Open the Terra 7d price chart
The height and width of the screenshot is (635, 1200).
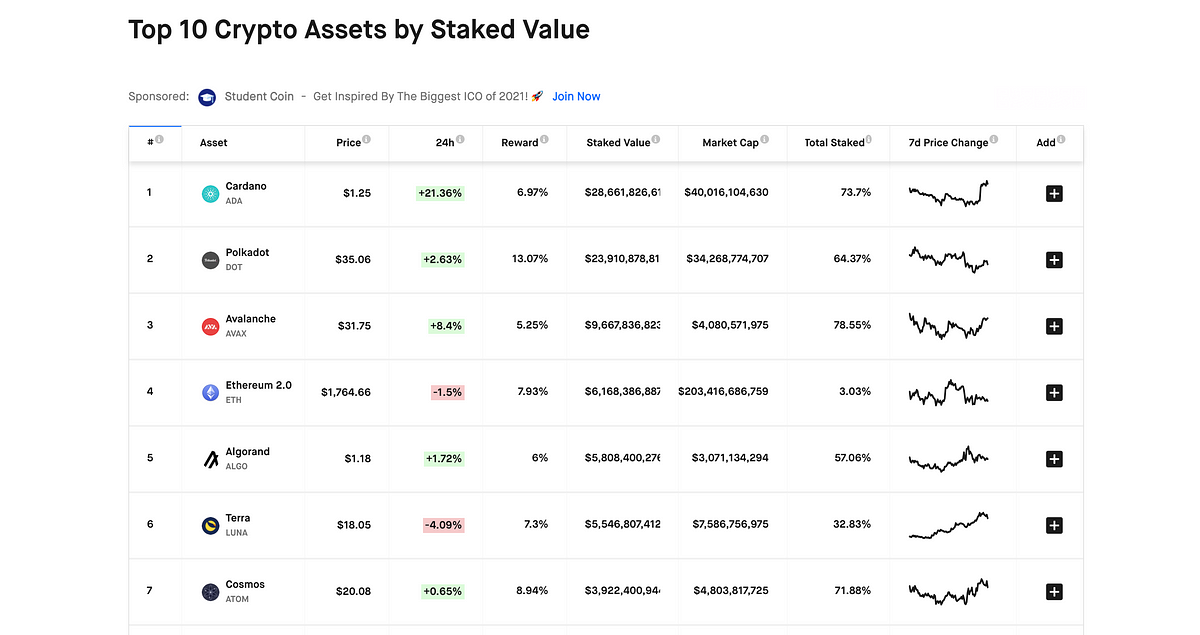tap(949, 526)
